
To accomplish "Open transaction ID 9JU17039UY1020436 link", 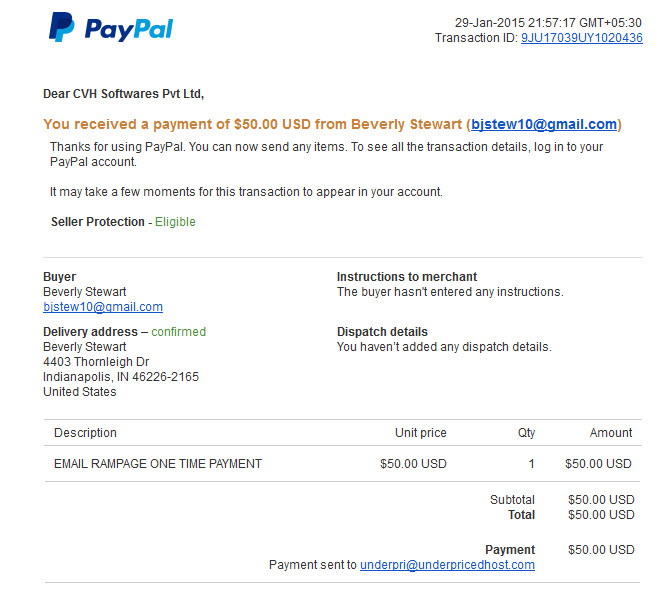I will coord(582,38).
